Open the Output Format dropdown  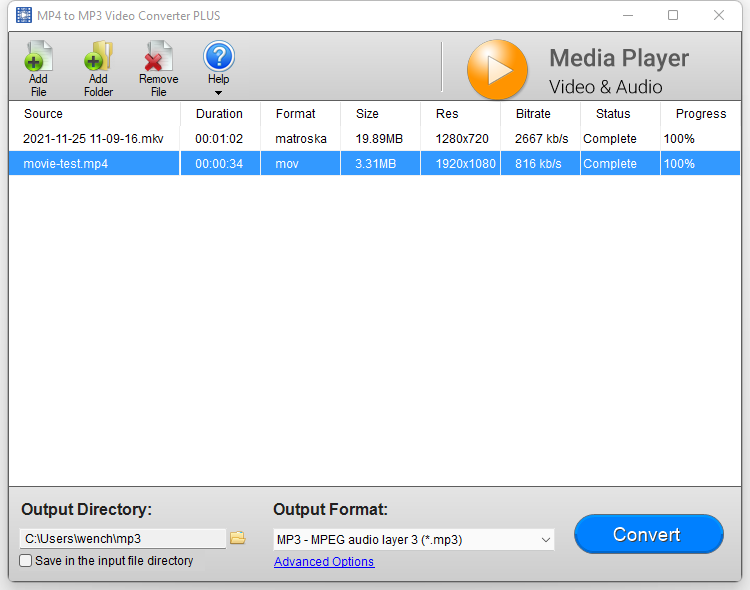pyautogui.click(x=414, y=540)
